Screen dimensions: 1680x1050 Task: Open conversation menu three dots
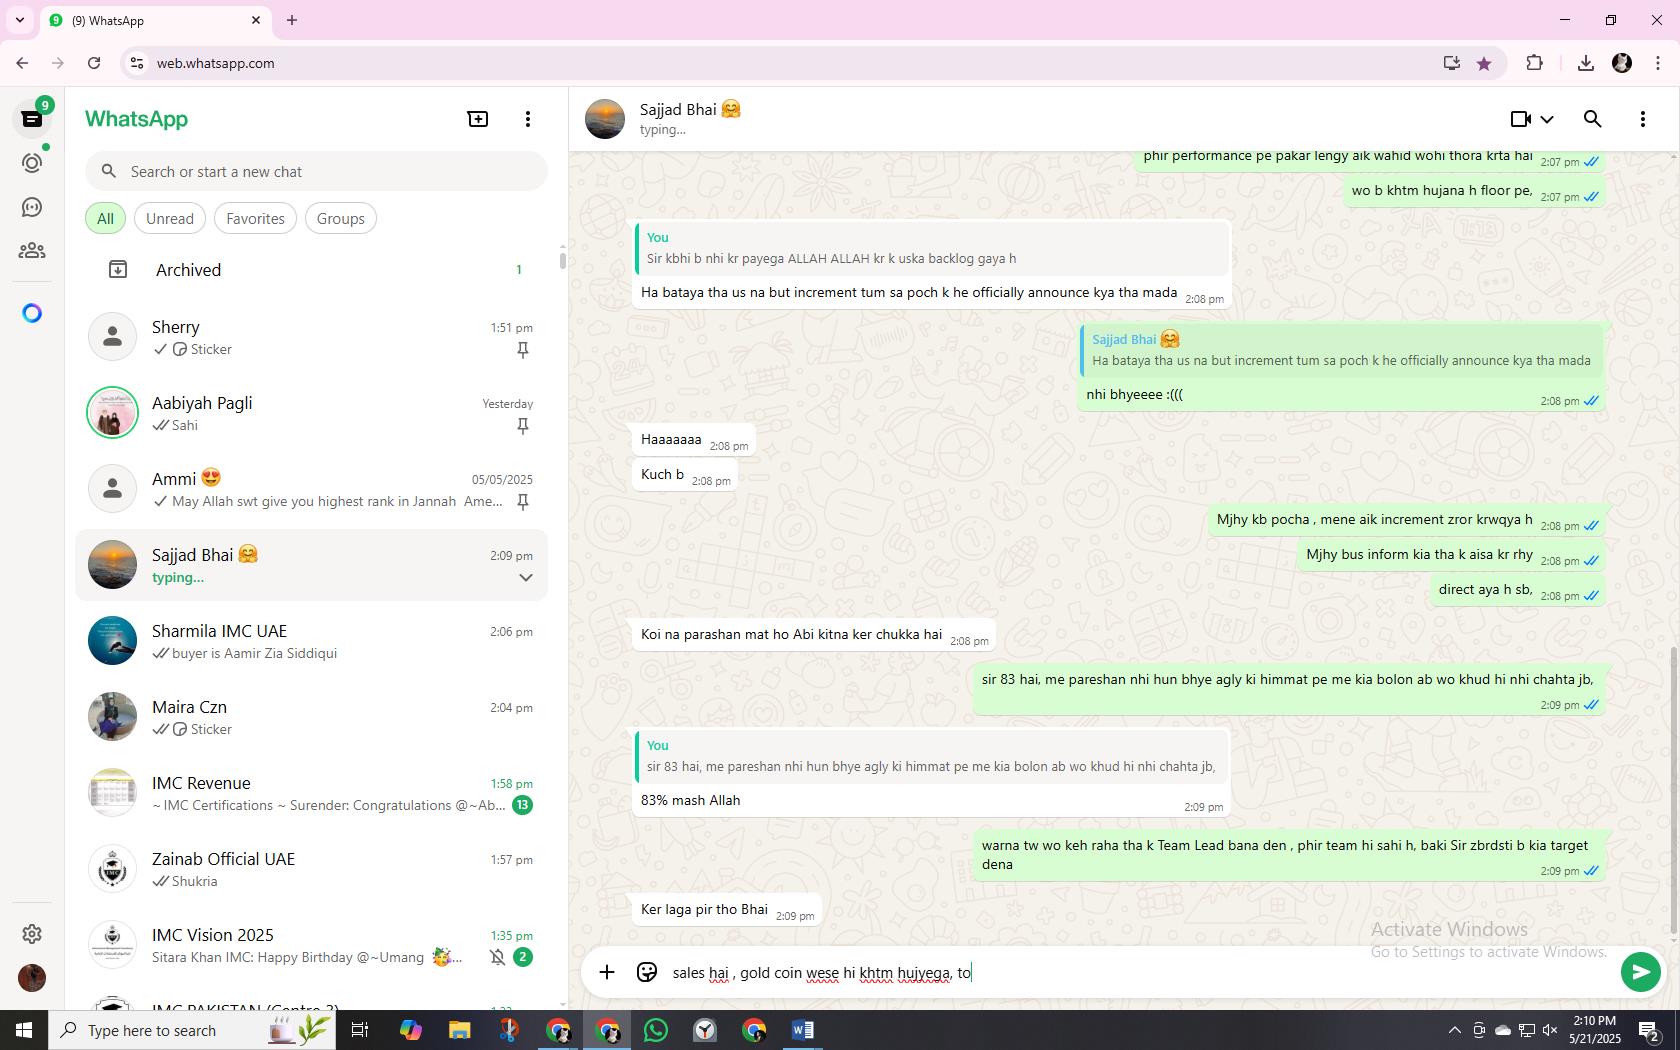tap(1643, 119)
